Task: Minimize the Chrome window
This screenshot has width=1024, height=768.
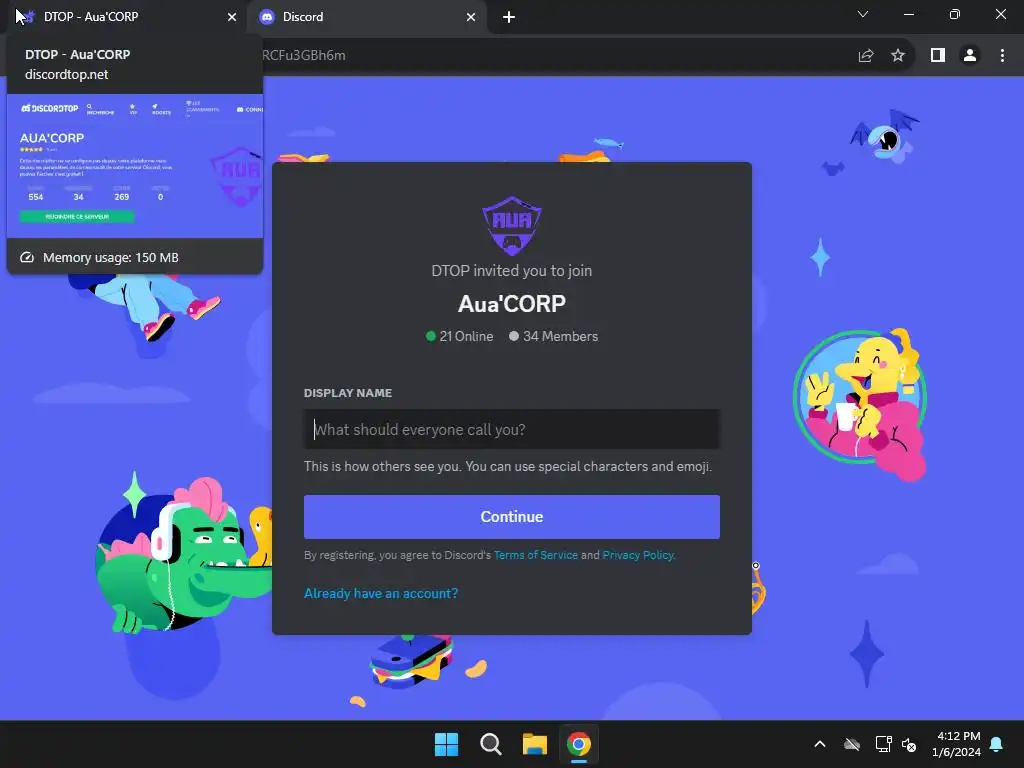Action: click(x=908, y=14)
